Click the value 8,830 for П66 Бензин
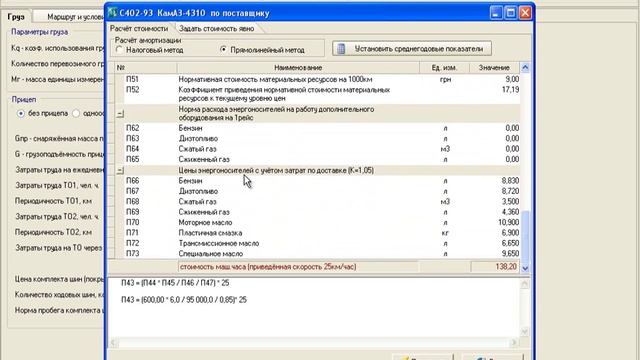The height and width of the screenshot is (360, 640). pos(510,181)
